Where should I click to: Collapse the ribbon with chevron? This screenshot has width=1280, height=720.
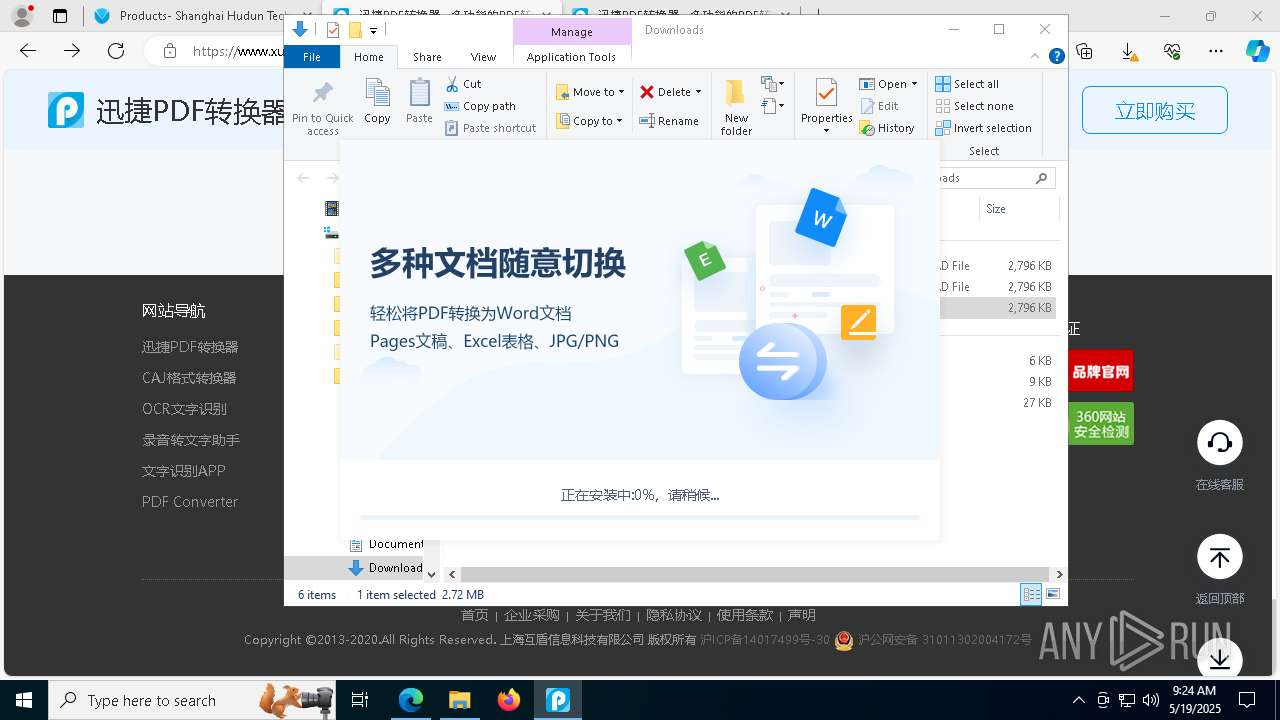coord(1036,57)
